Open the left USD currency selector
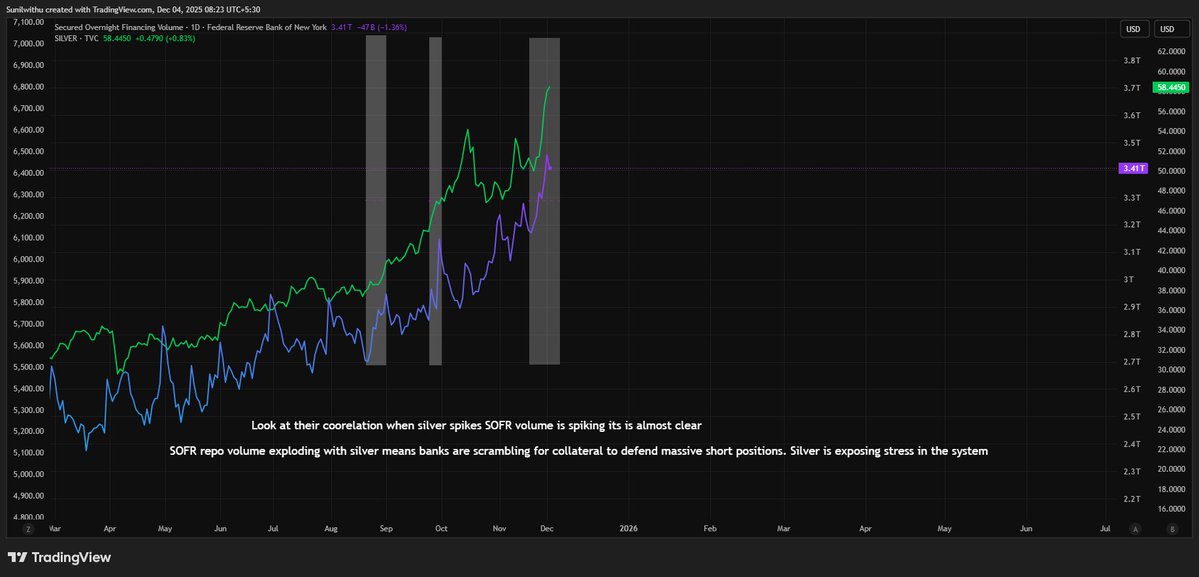1199x577 pixels. tap(1133, 28)
